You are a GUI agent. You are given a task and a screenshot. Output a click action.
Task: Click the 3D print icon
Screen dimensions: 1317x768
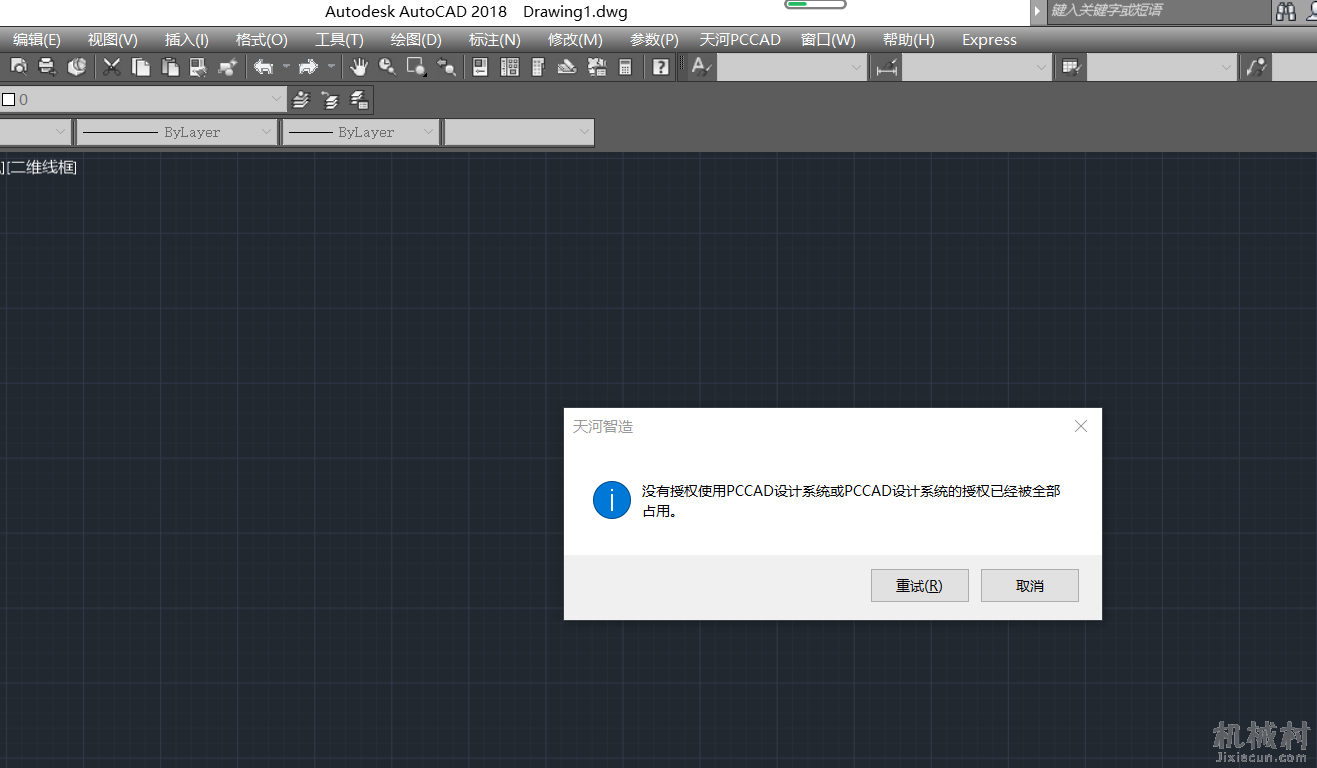[76, 67]
